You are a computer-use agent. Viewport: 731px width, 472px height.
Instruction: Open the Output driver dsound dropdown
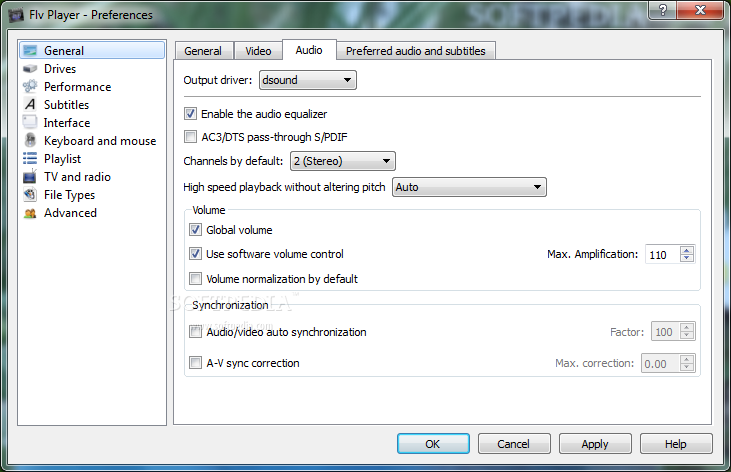coord(308,80)
